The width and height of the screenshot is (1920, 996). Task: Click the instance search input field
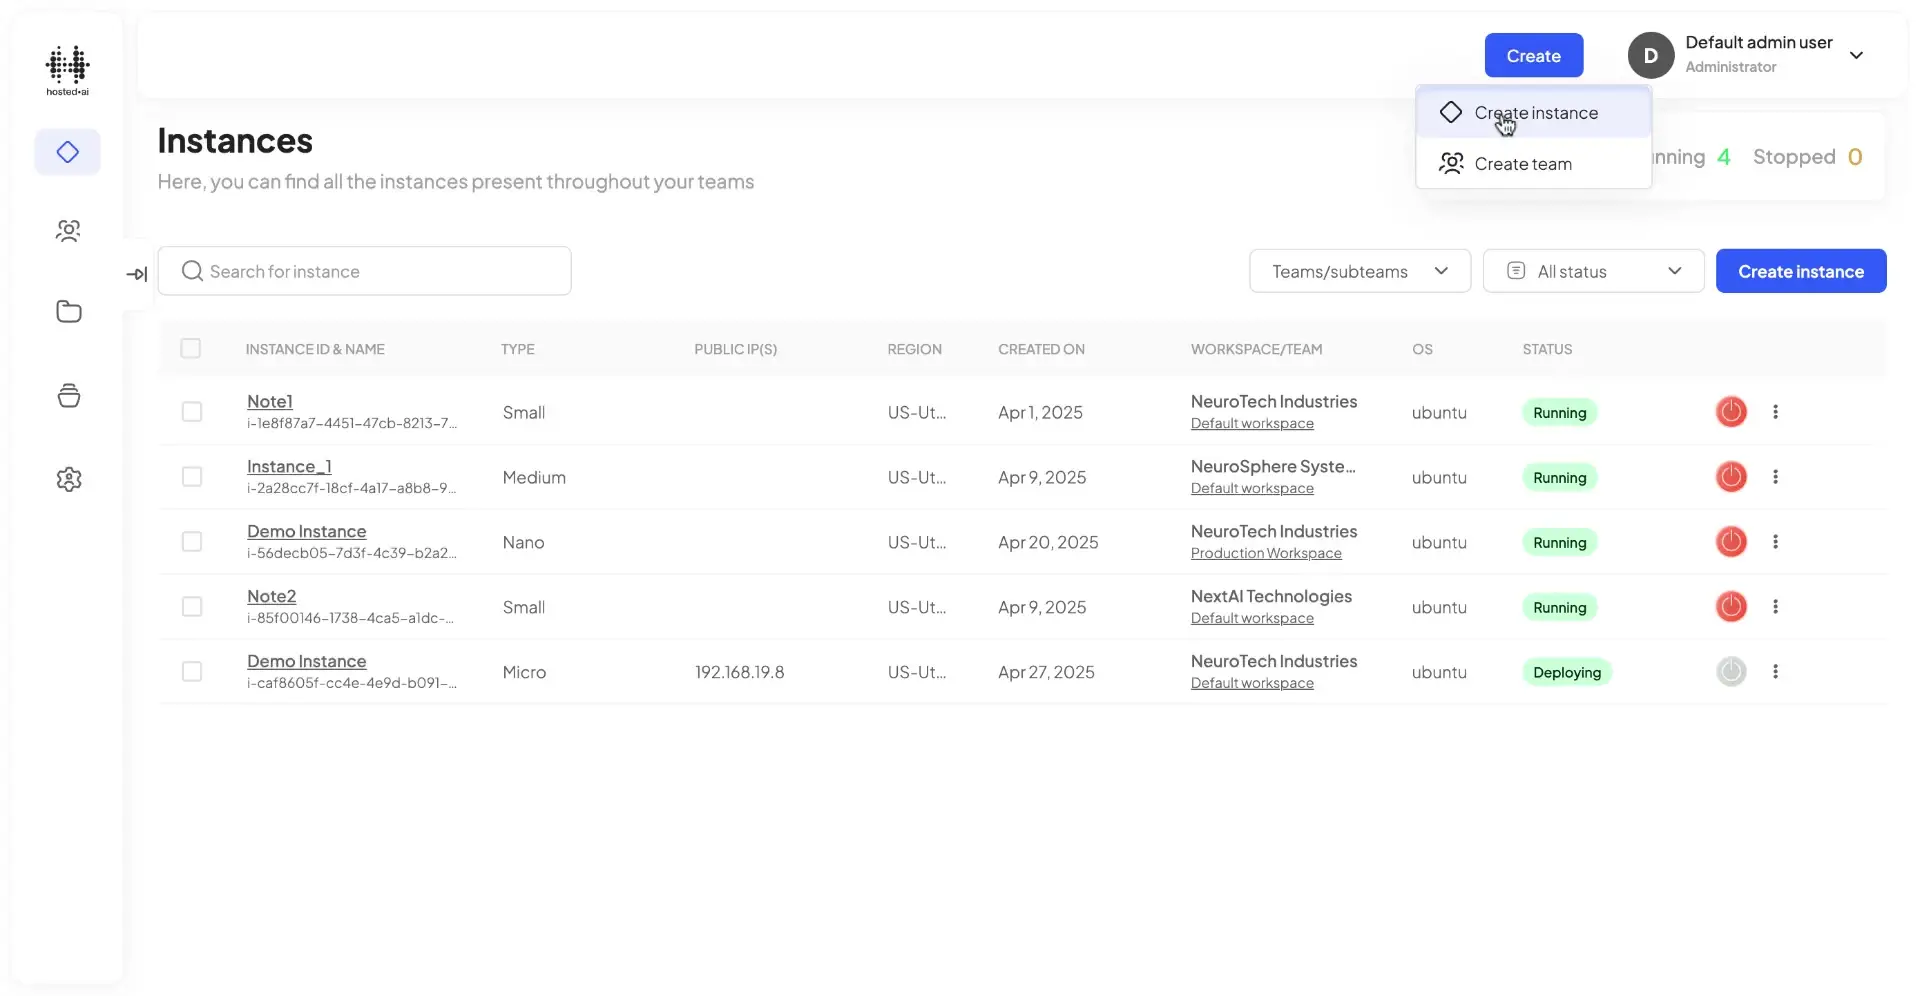[x=365, y=270]
